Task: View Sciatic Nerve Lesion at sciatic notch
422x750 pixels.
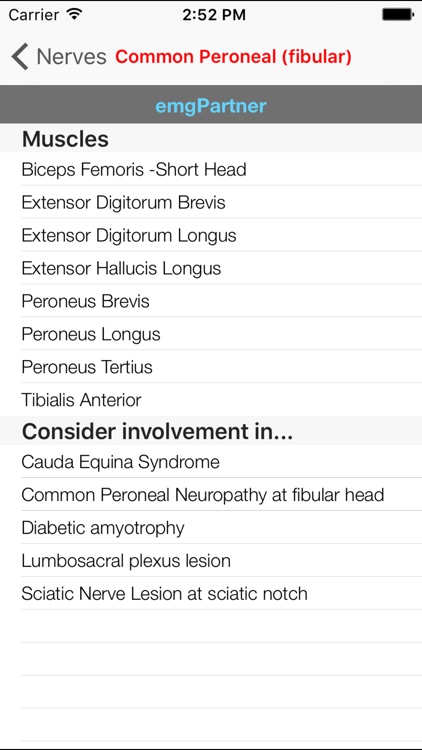Action: pos(211,594)
